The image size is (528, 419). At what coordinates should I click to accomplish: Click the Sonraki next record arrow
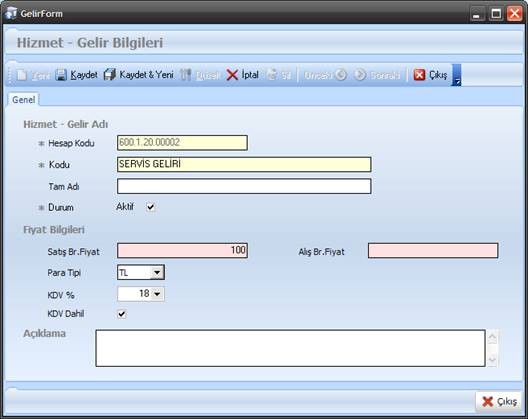(360, 75)
